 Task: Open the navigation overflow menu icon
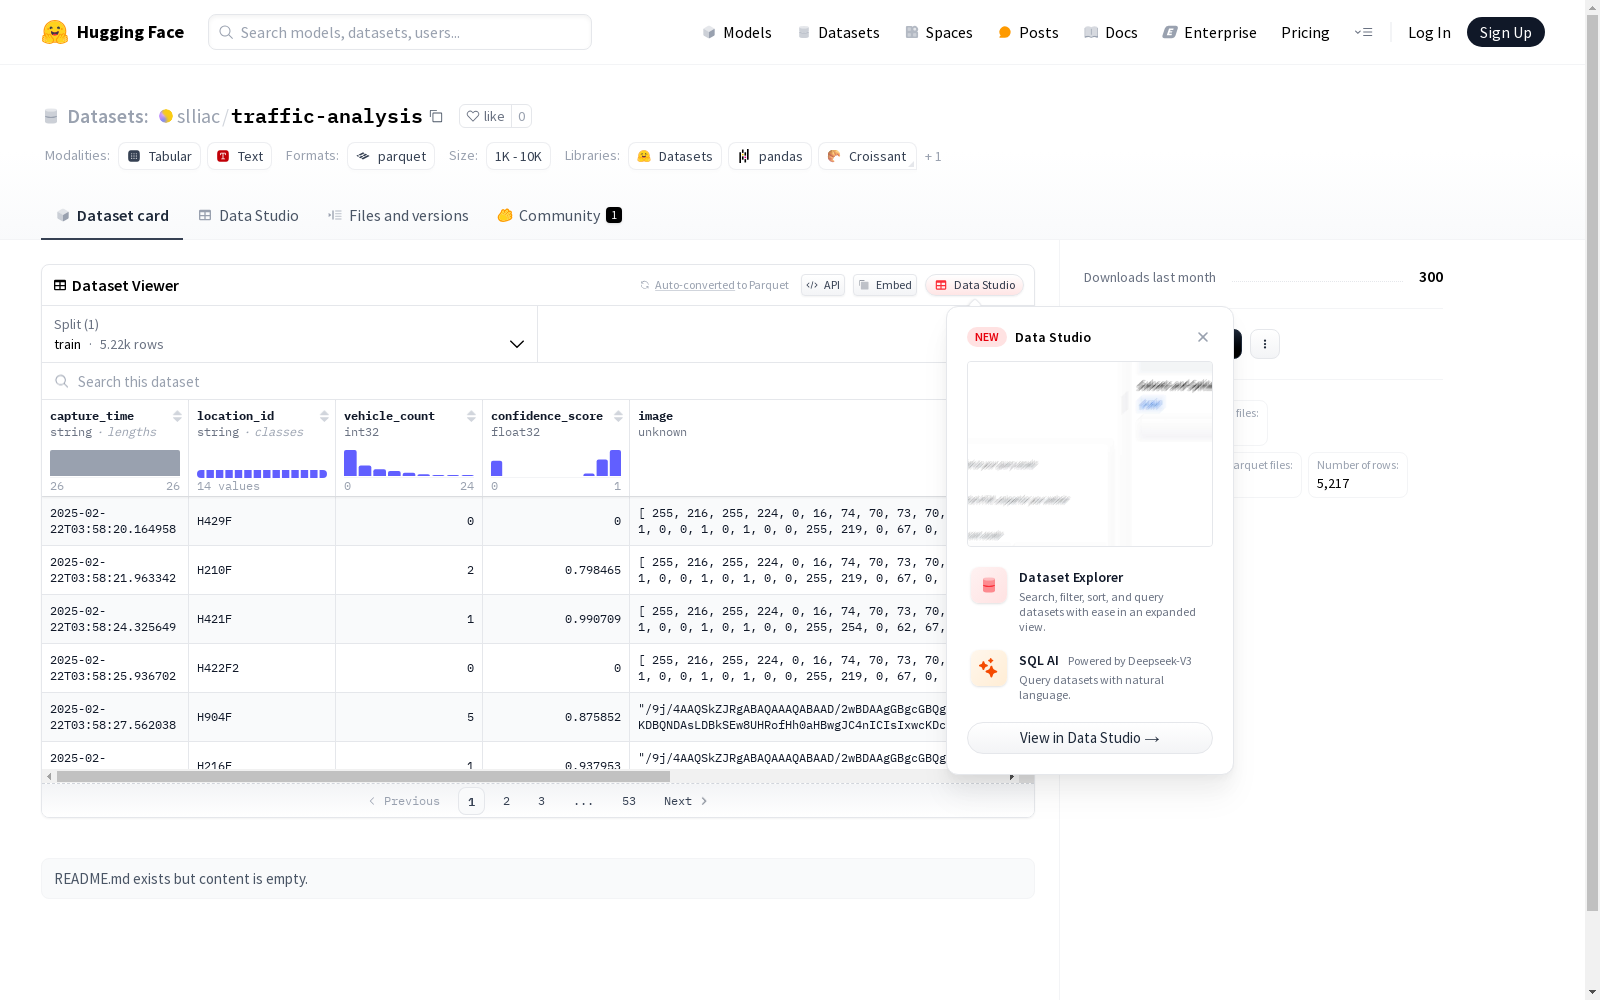point(1363,32)
